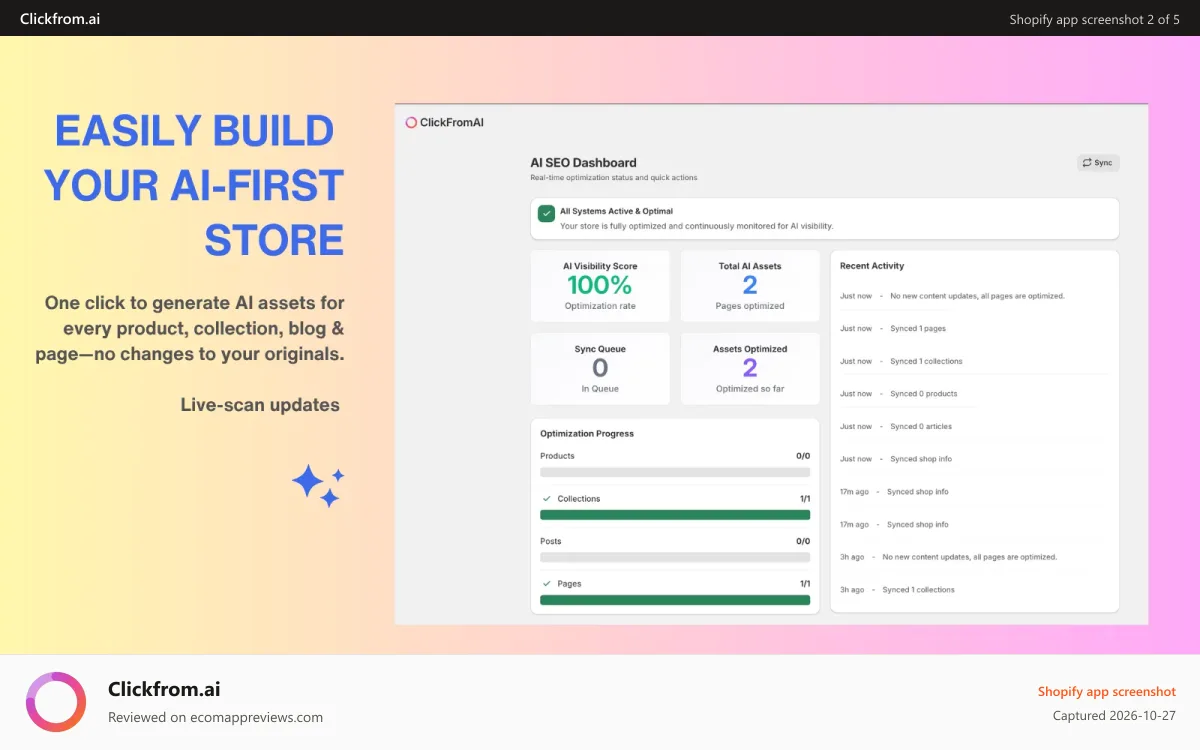Select the 'AI SEO Dashboard' heading
This screenshot has height=750, width=1200.
click(x=583, y=162)
